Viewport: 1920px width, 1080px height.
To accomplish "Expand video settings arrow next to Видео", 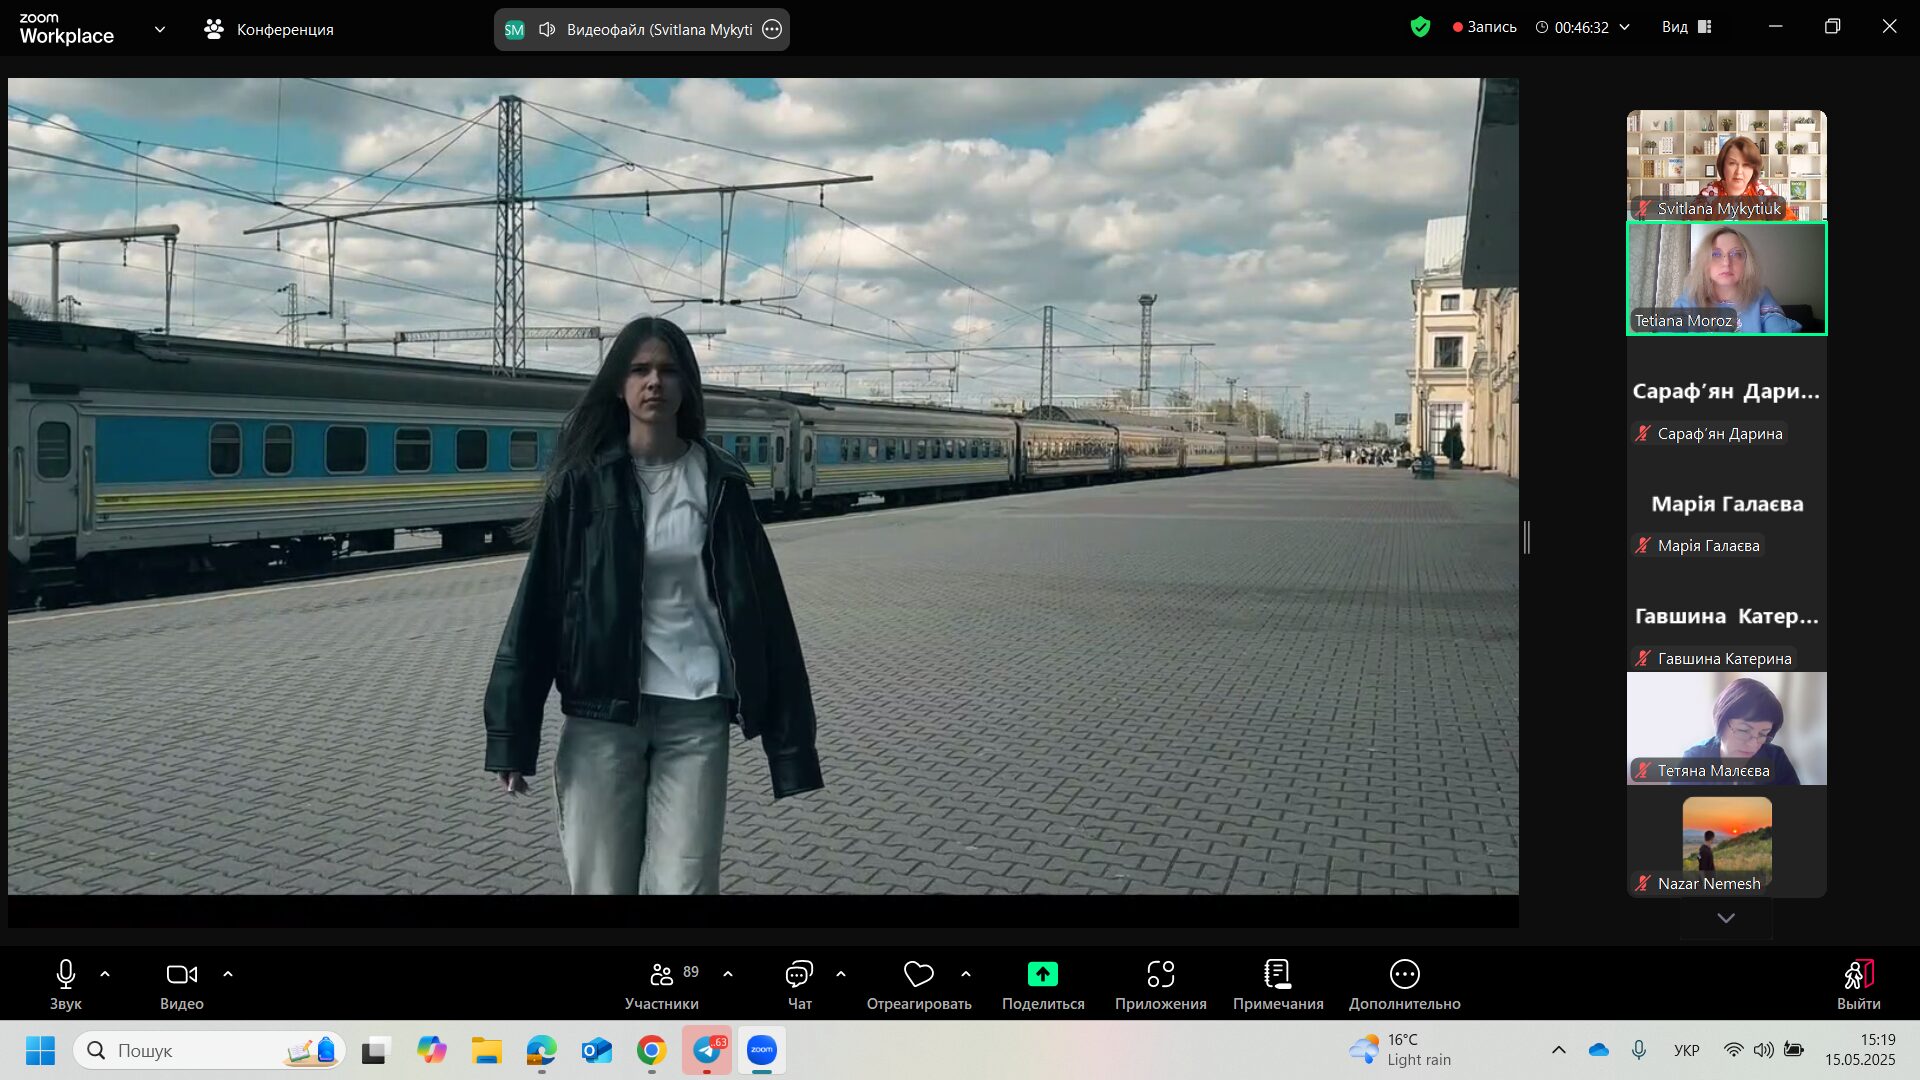I will pyautogui.click(x=228, y=973).
